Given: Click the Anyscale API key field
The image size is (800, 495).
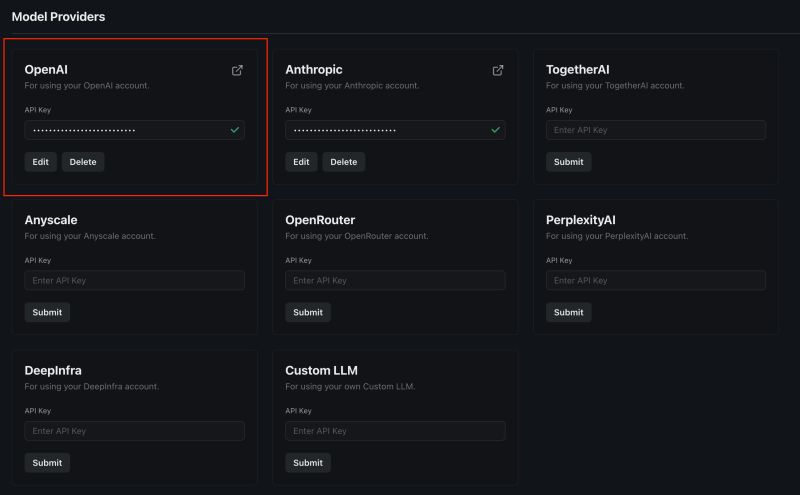Looking at the screenshot, I should [135, 281].
